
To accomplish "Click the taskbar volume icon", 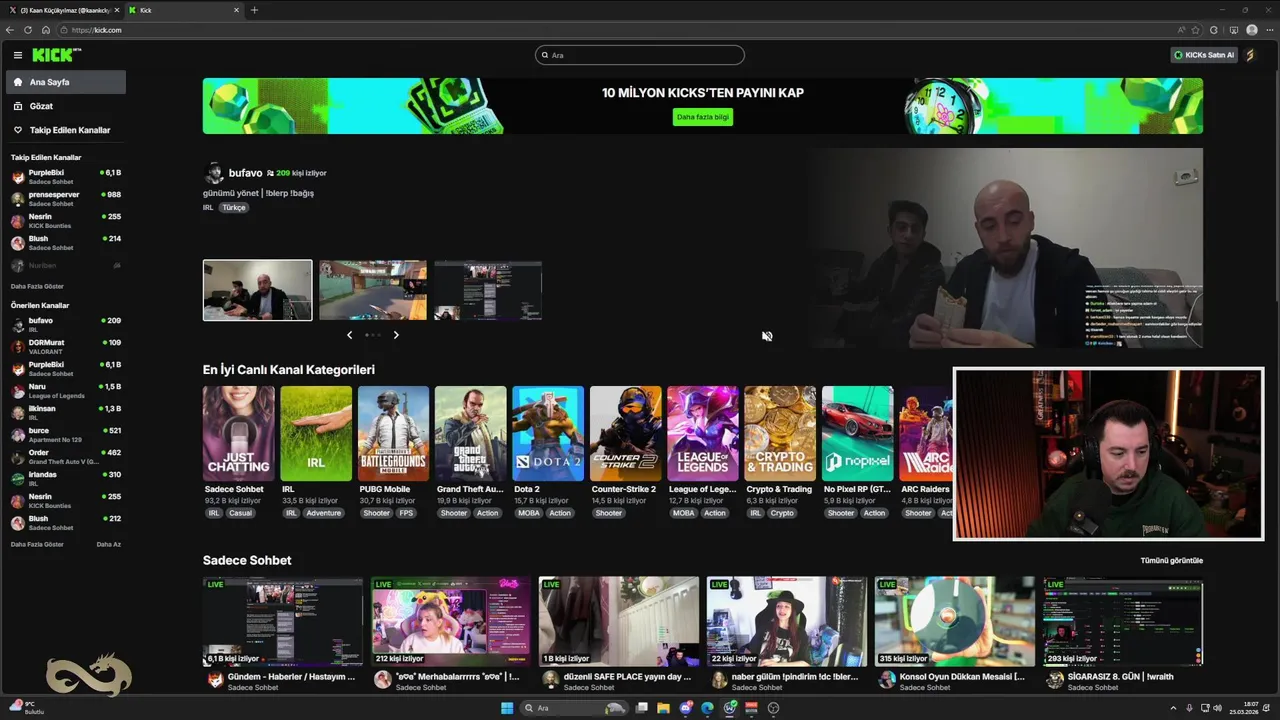I will (1217, 708).
